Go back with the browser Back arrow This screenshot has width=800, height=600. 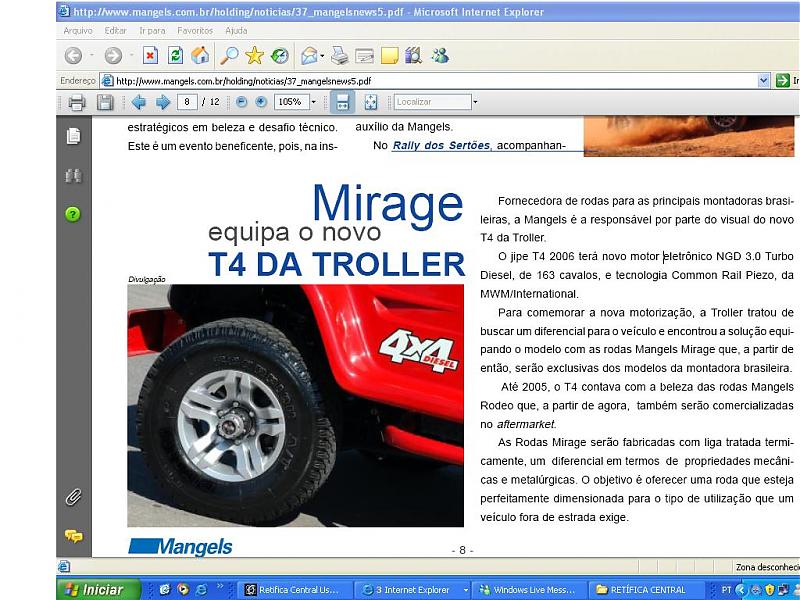click(73, 56)
